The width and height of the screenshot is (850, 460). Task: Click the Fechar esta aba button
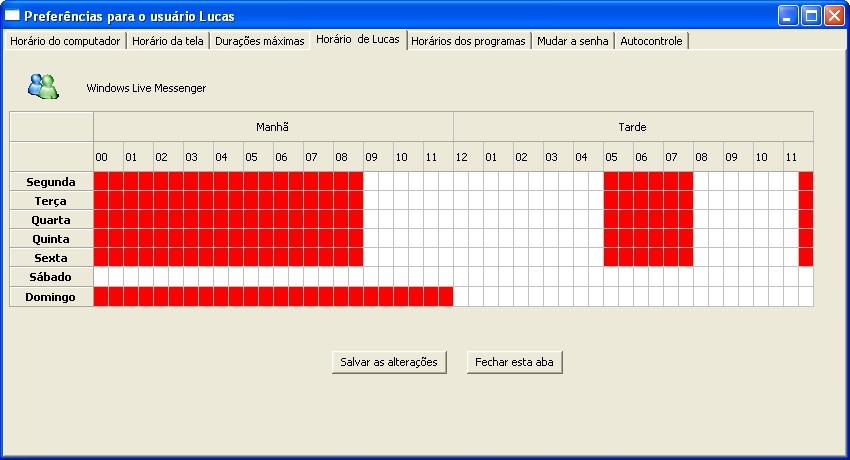point(514,362)
